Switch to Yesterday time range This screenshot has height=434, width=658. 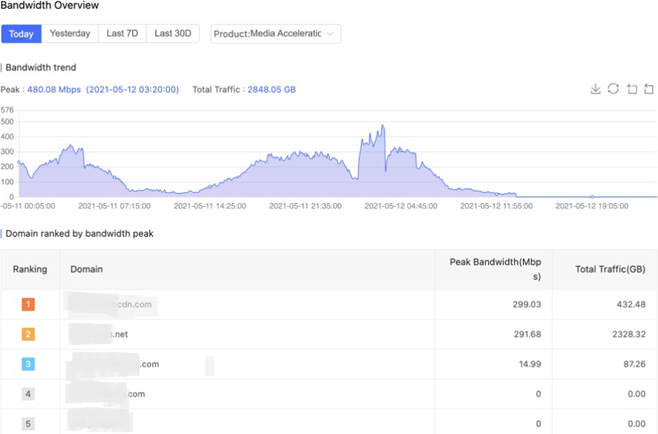[70, 34]
